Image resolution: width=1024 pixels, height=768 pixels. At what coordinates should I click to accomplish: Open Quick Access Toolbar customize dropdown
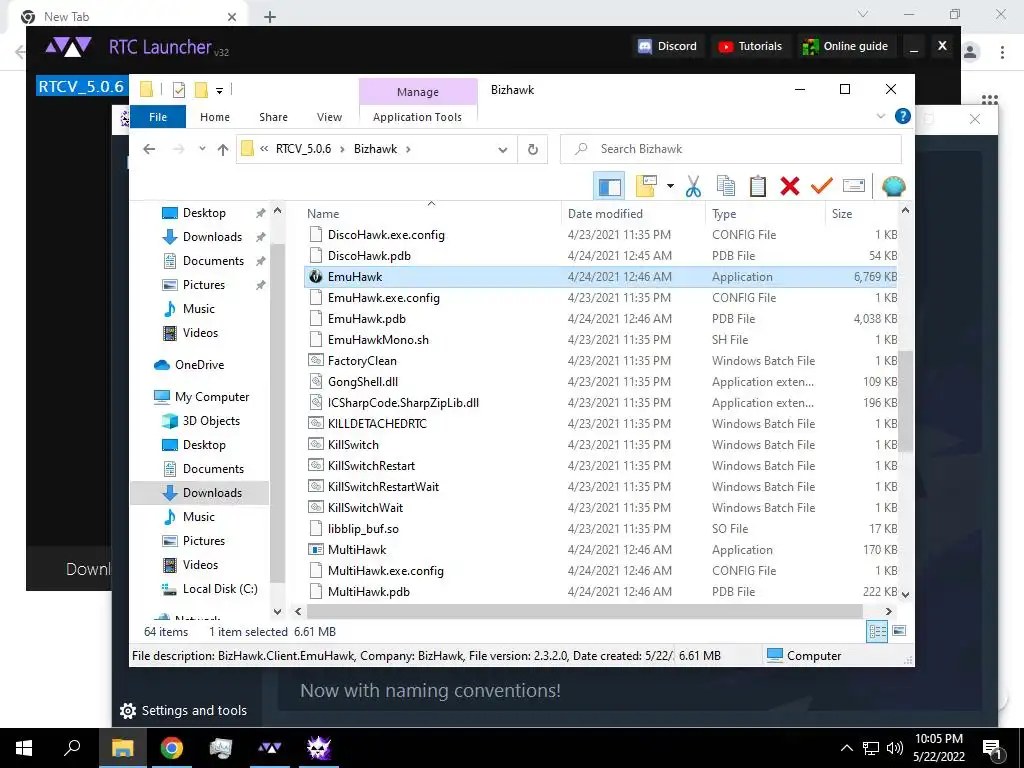click(x=219, y=90)
